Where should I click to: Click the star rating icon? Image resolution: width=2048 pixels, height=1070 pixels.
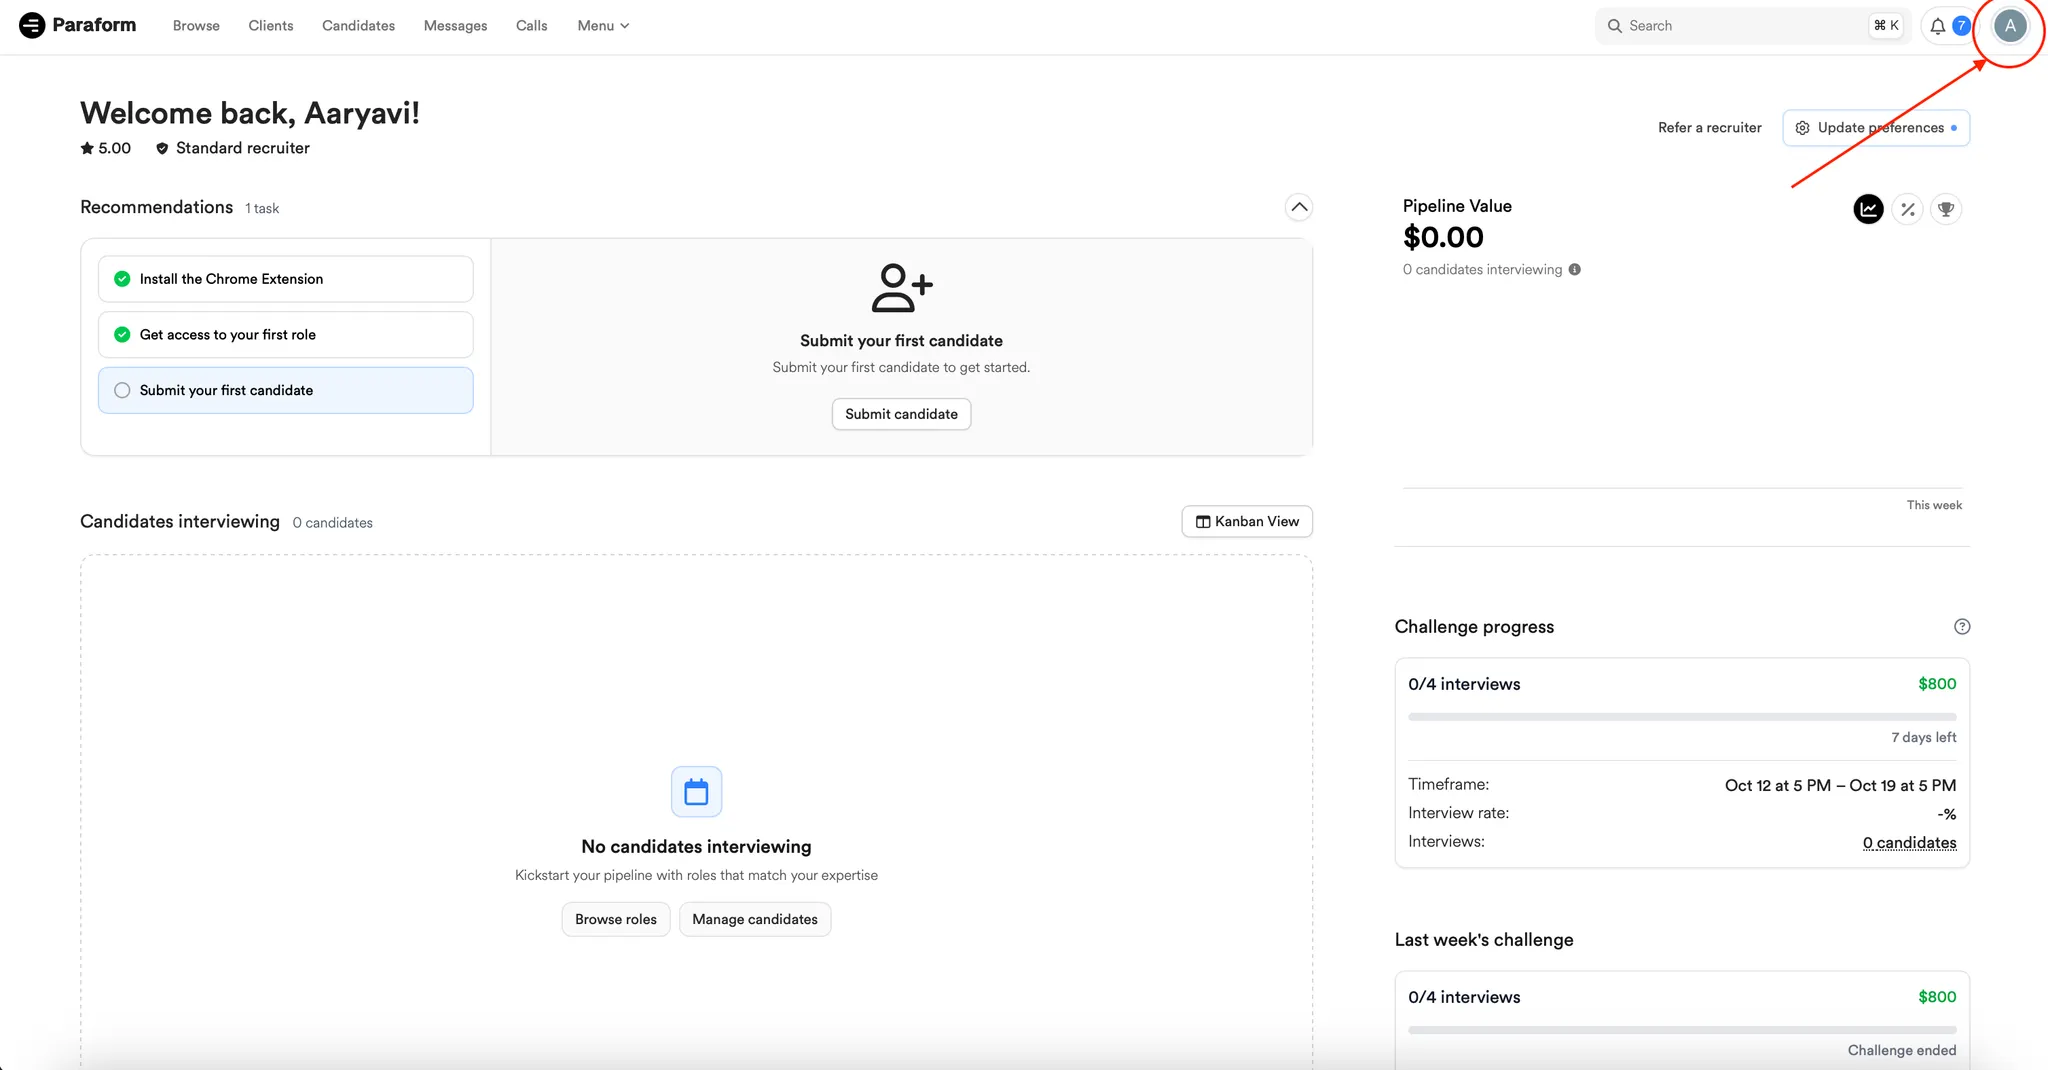pos(87,148)
